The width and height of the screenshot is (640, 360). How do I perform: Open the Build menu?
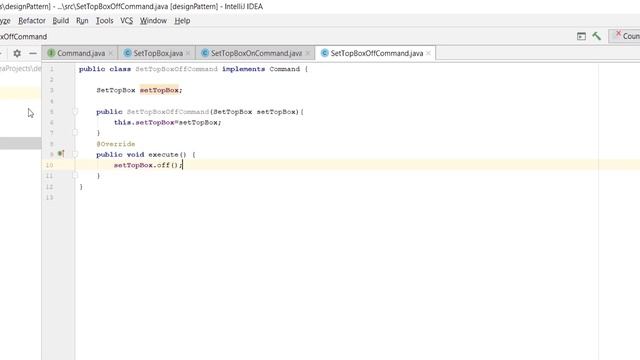pyautogui.click(x=60, y=20)
